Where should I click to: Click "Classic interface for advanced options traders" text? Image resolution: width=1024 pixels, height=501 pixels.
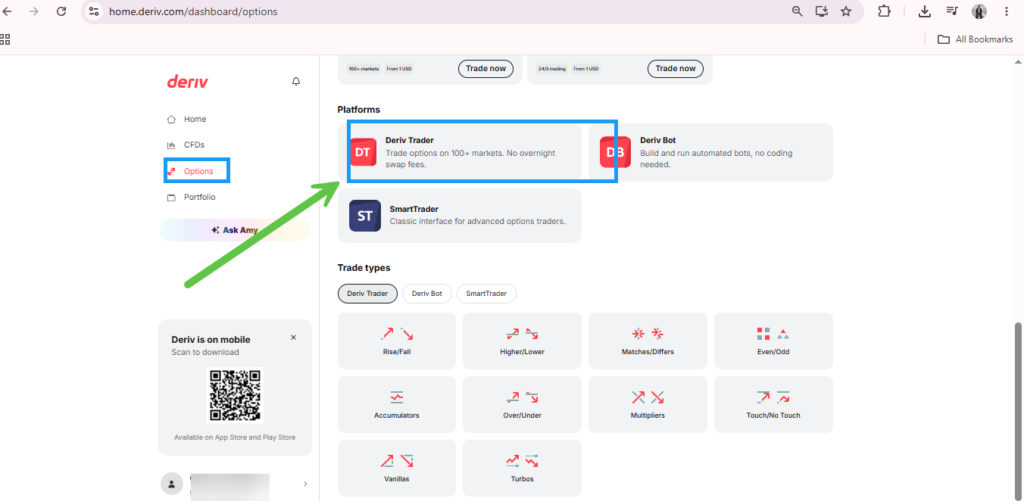click(477, 221)
